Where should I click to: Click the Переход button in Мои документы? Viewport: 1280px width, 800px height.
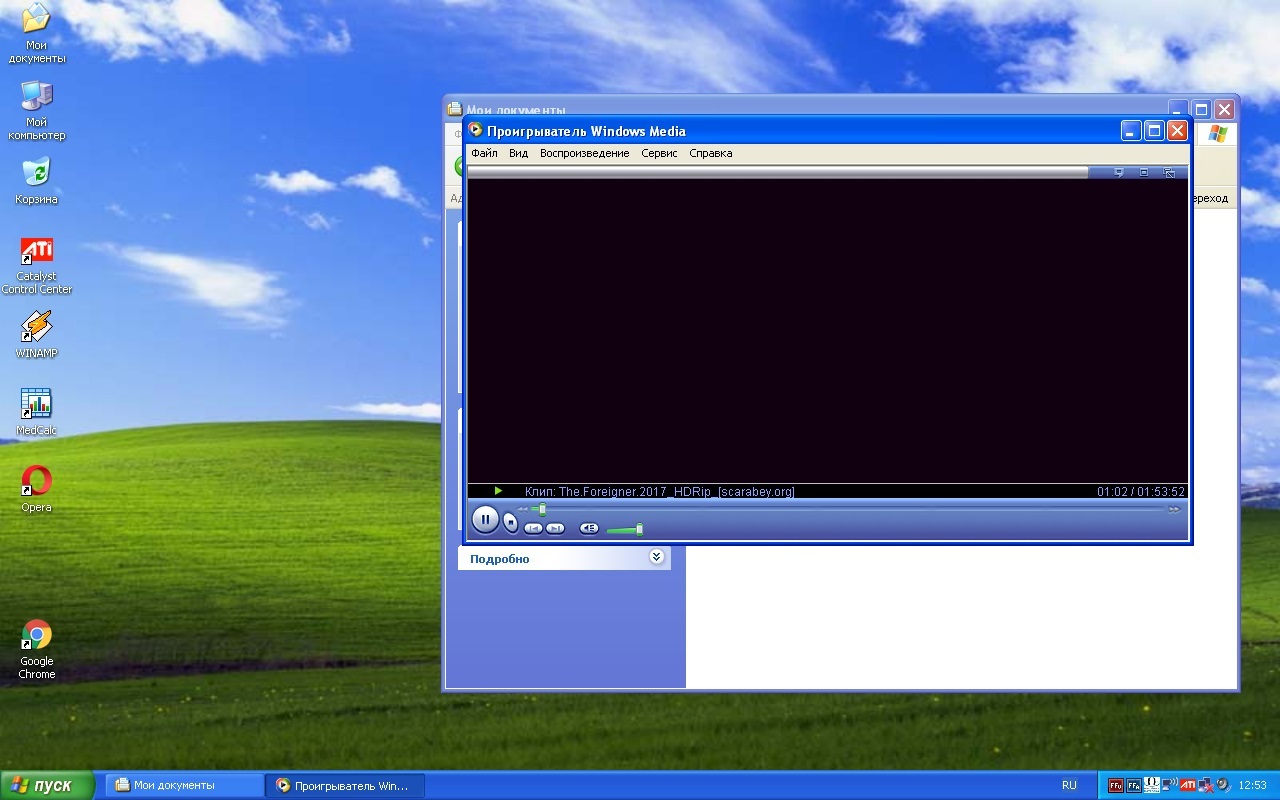[1210, 198]
